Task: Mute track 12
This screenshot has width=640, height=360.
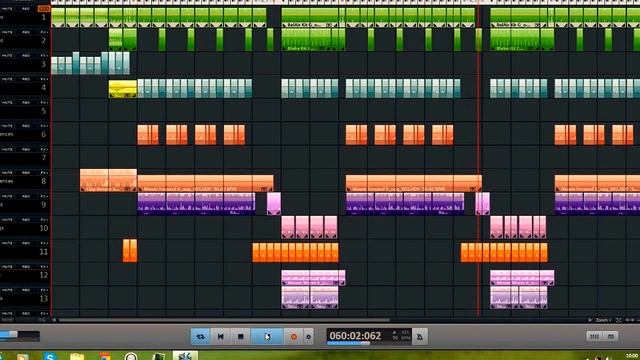Action: 7,267
